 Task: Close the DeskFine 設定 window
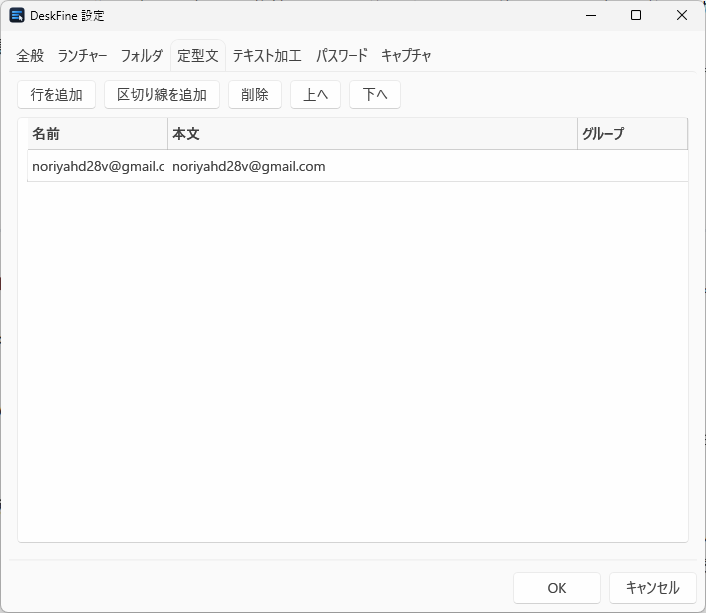tap(682, 15)
